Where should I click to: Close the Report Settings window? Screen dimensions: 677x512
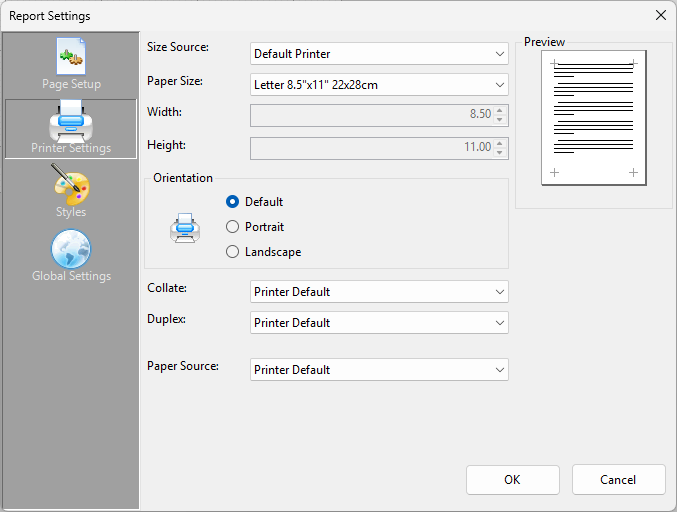pos(661,16)
